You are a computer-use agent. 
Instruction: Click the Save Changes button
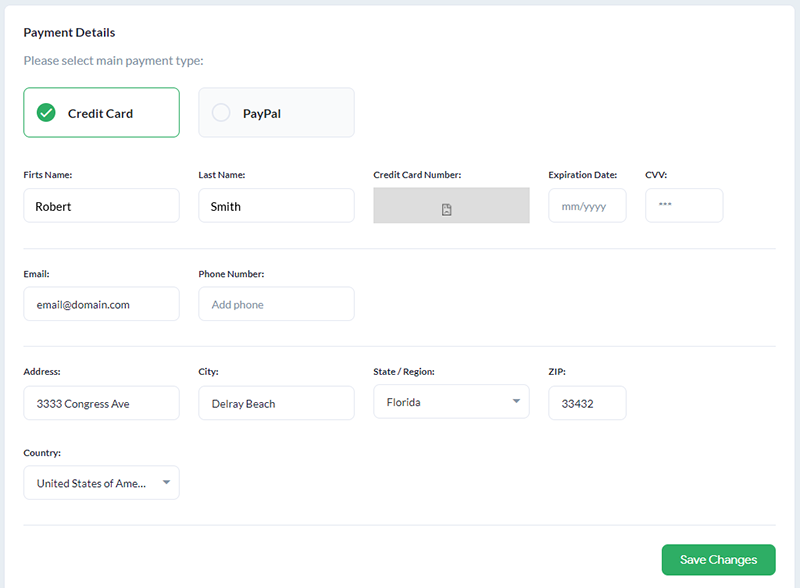coord(718,559)
